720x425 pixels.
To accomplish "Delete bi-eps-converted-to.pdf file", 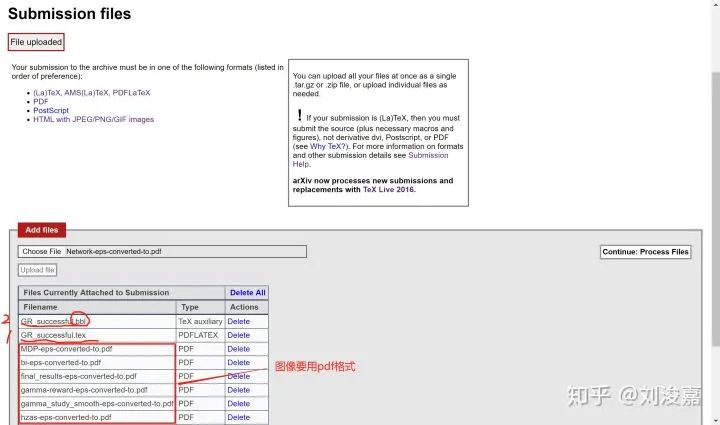I will tap(238, 363).
